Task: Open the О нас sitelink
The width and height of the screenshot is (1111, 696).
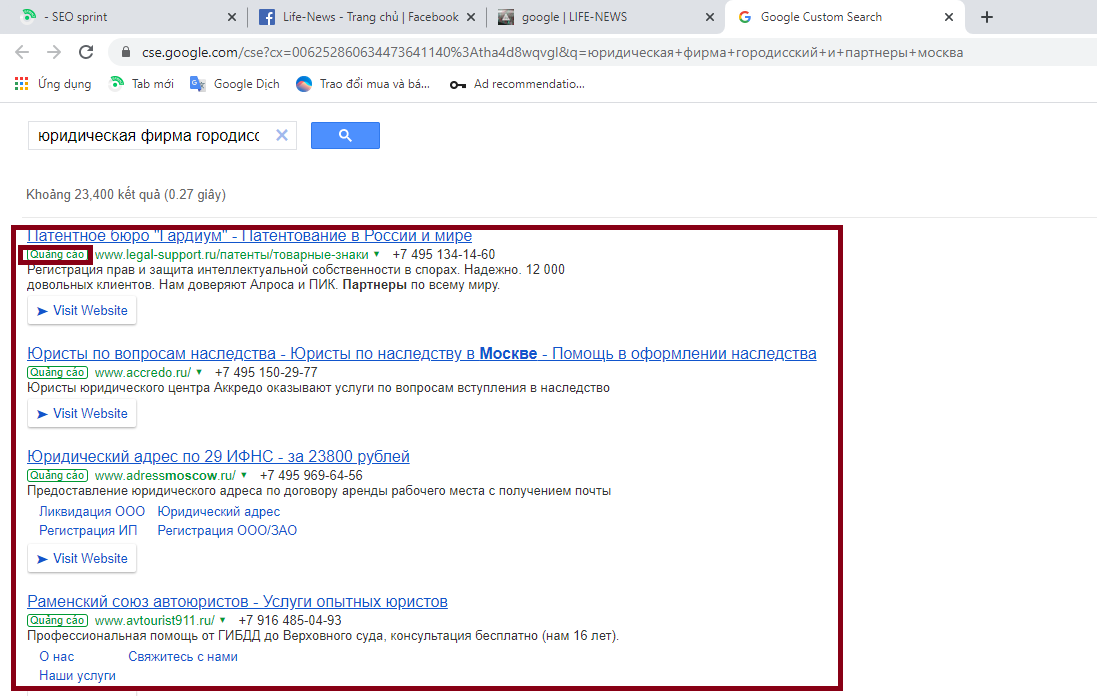Action: [x=57, y=656]
